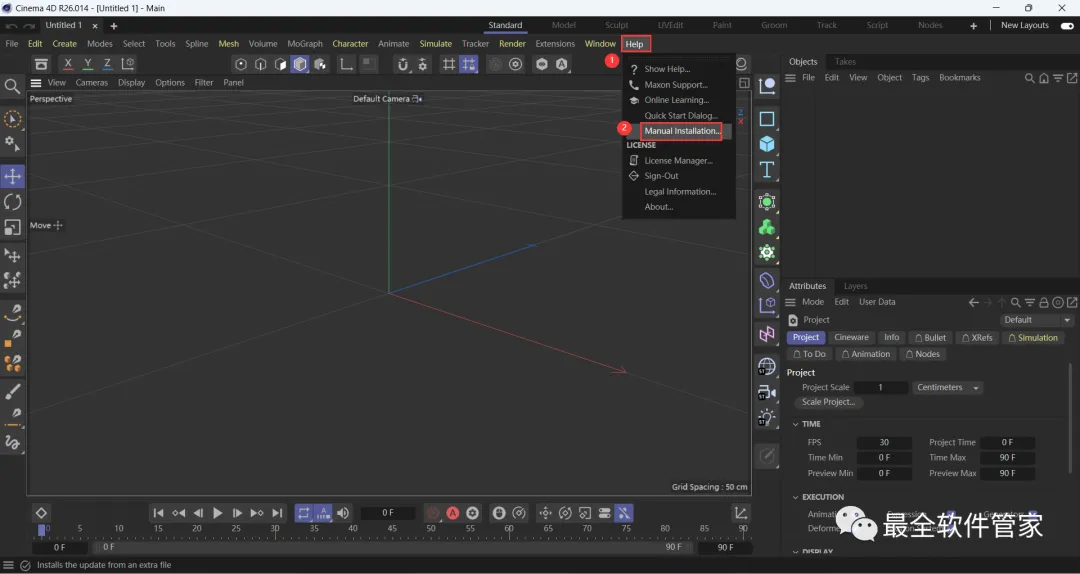
Task: Open Objects manager search icon
Action: pos(1030,78)
